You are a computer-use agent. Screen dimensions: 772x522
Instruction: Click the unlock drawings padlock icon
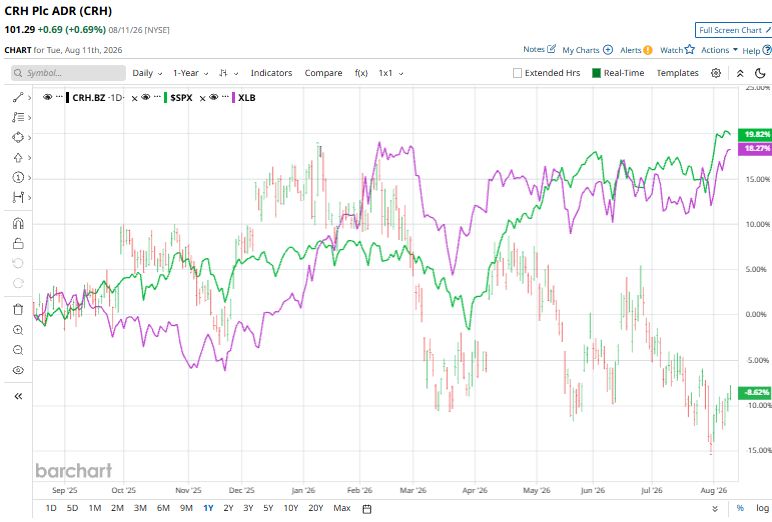18,243
